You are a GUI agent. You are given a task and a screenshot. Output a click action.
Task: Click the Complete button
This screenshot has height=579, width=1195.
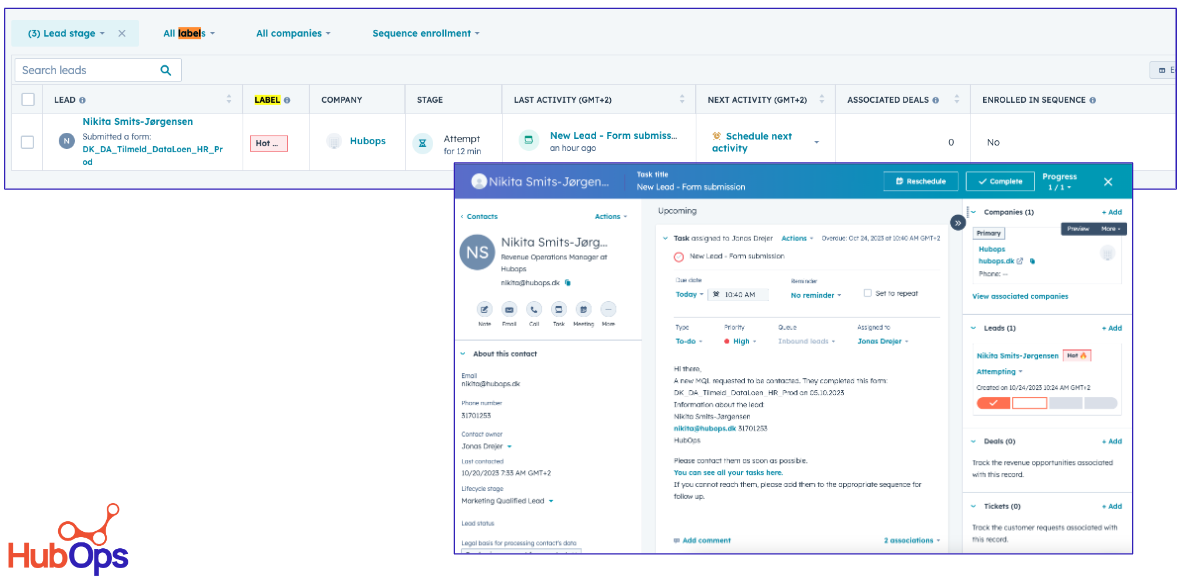[x=1000, y=181]
